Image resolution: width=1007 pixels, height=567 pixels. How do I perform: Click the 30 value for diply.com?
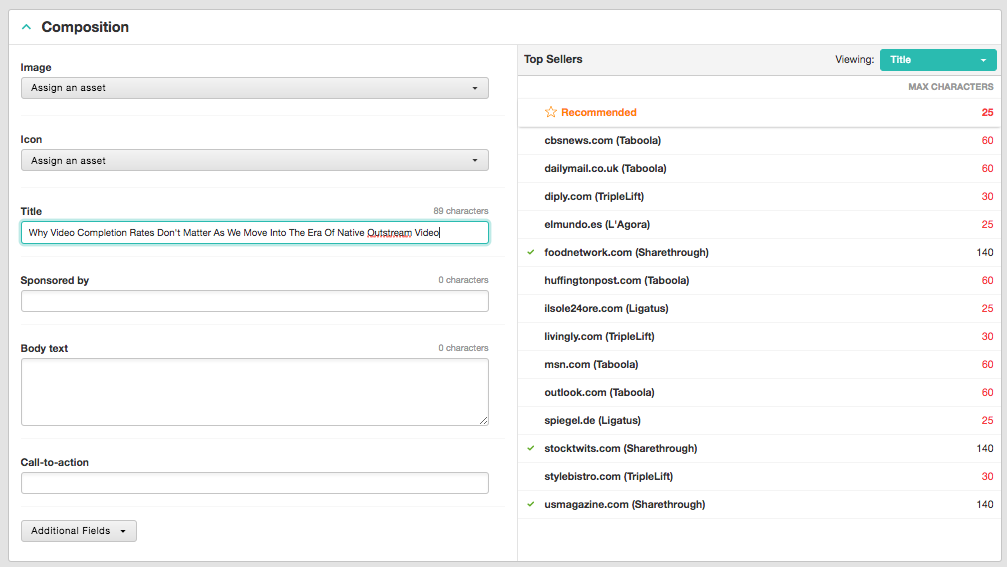pos(987,196)
